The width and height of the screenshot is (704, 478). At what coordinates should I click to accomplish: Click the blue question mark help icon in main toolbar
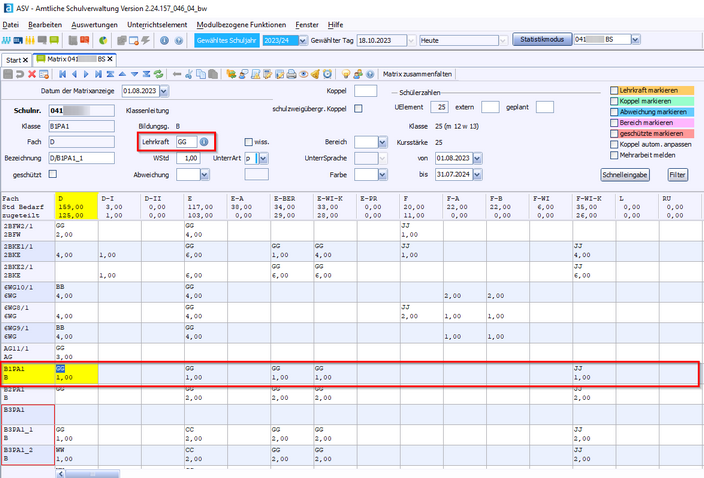click(x=179, y=40)
